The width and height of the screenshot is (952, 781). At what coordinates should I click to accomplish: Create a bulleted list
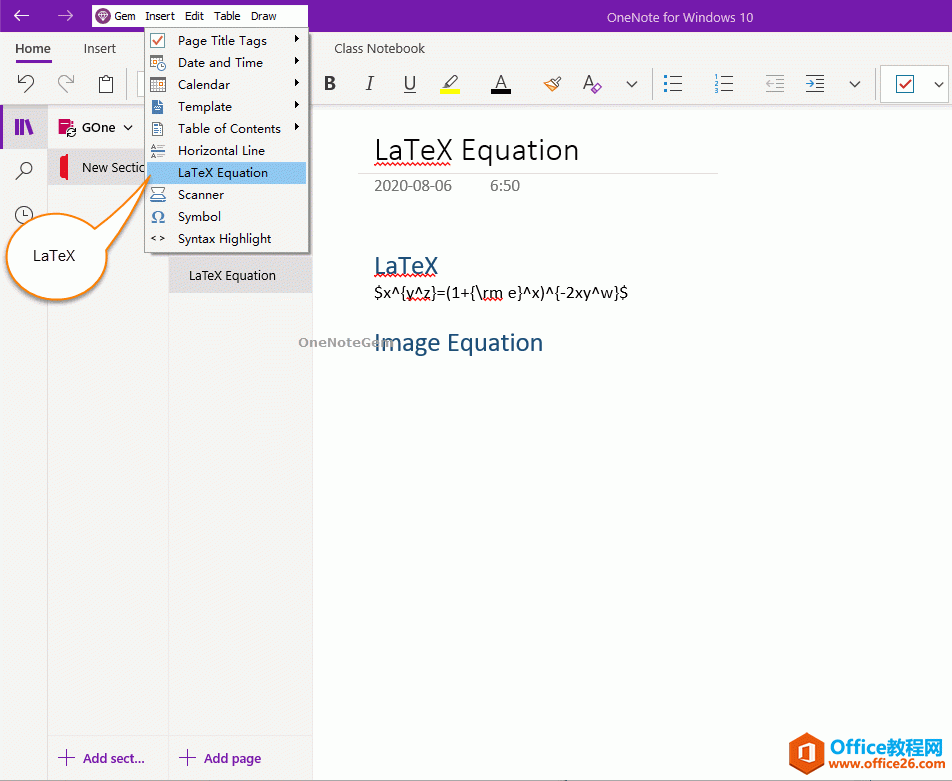click(673, 84)
